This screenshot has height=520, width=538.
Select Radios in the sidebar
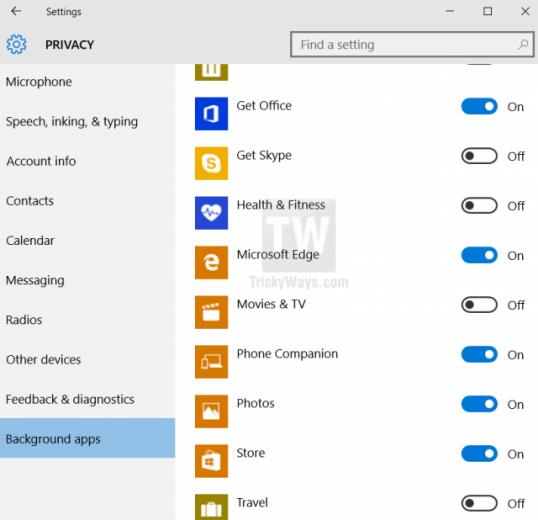coord(87,320)
